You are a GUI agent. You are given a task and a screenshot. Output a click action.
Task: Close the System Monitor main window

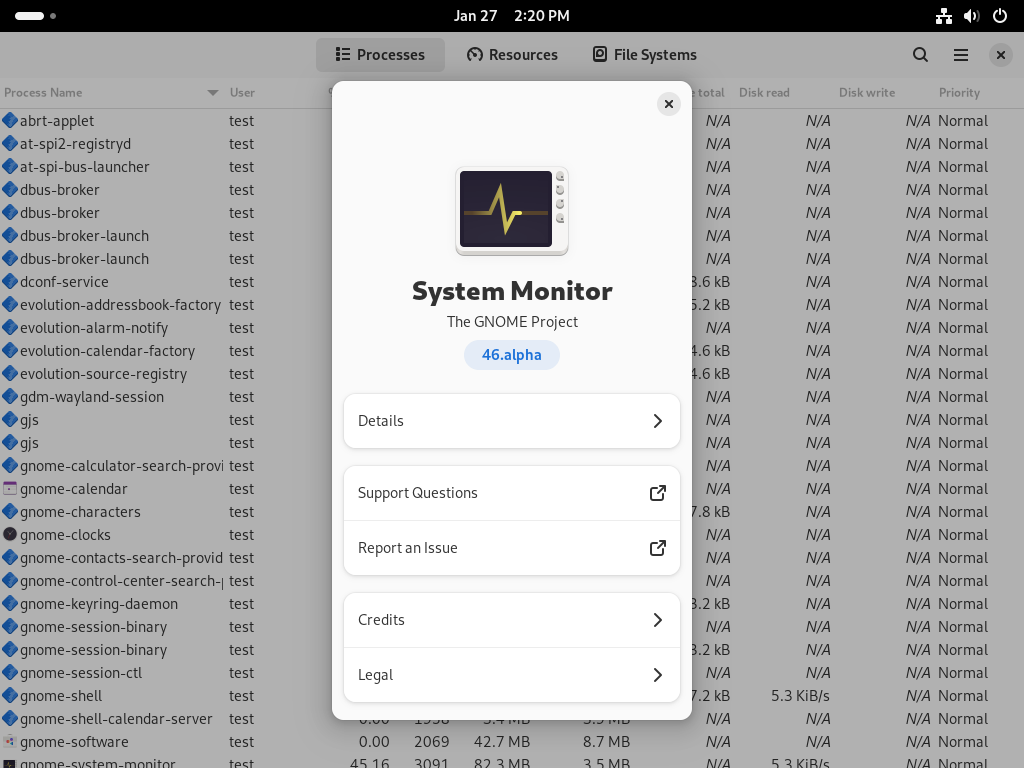(x=1000, y=55)
